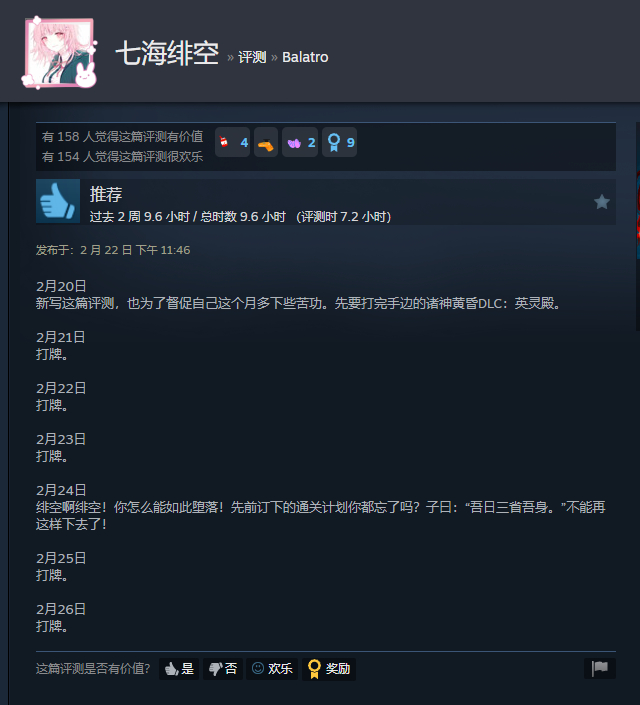Report this review with the flag icon

(600, 668)
